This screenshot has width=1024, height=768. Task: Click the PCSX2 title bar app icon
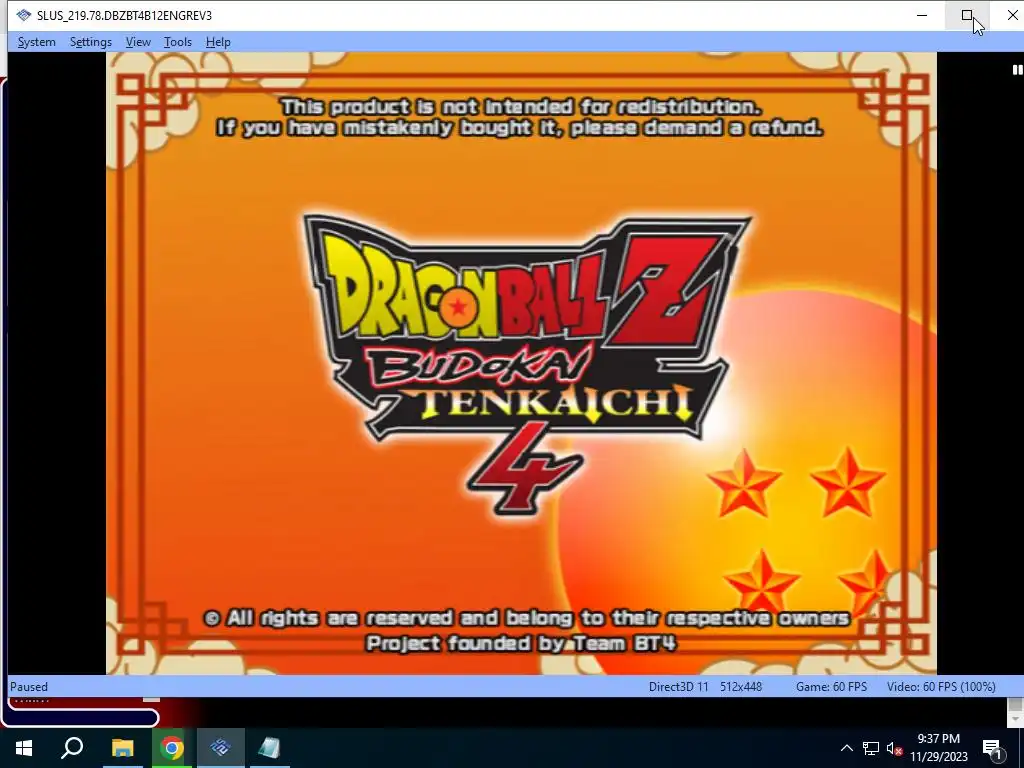[x=24, y=15]
